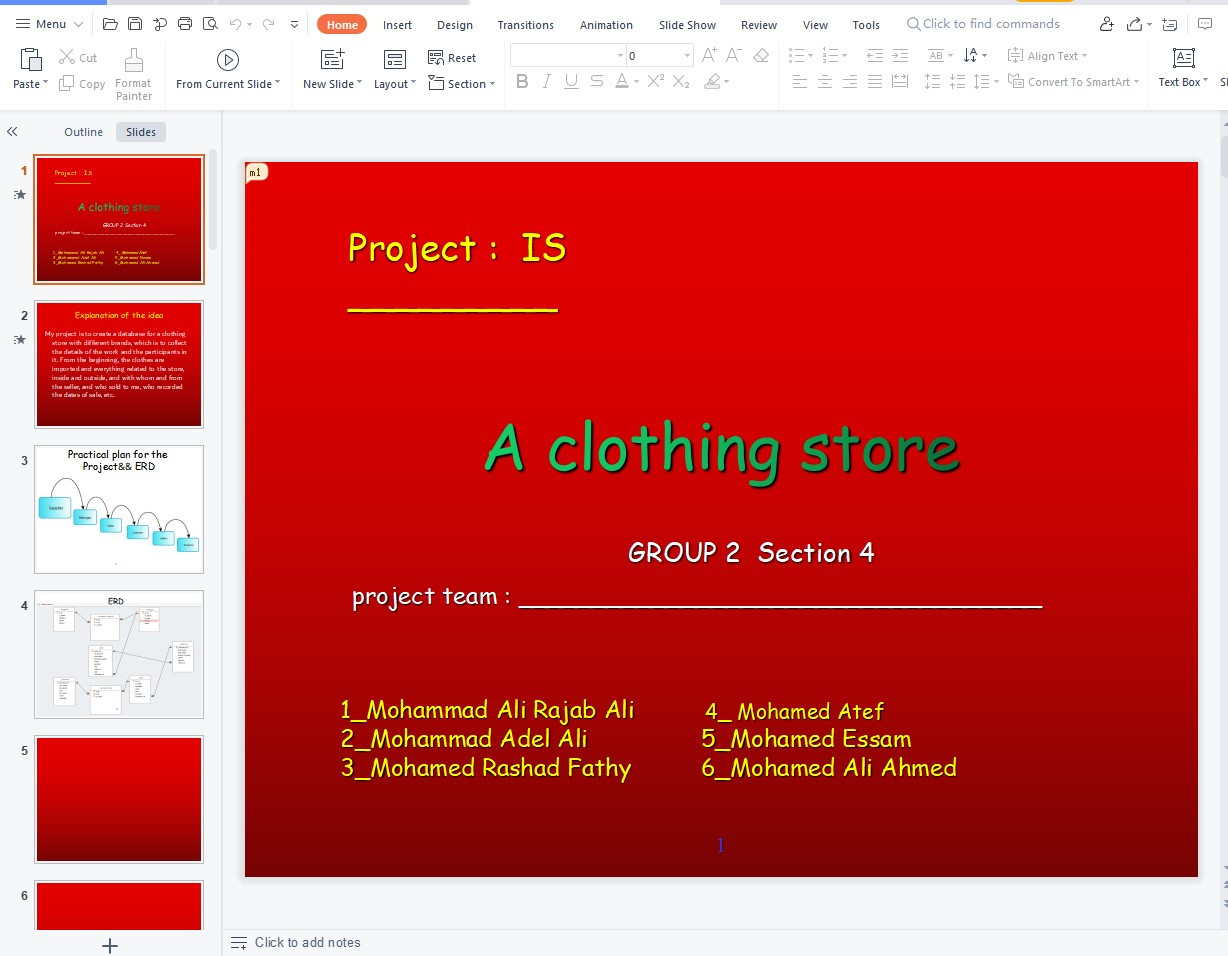Click Reset to restore slide formatting
The width and height of the screenshot is (1228, 956).
click(x=455, y=57)
